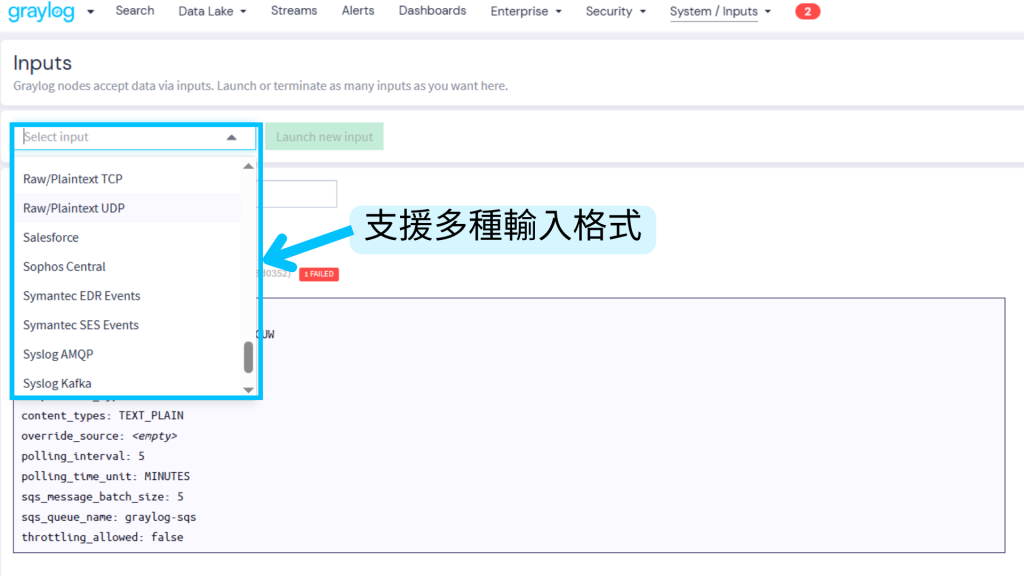Click the Inputs page heading
This screenshot has width=1024, height=576.
42,63
